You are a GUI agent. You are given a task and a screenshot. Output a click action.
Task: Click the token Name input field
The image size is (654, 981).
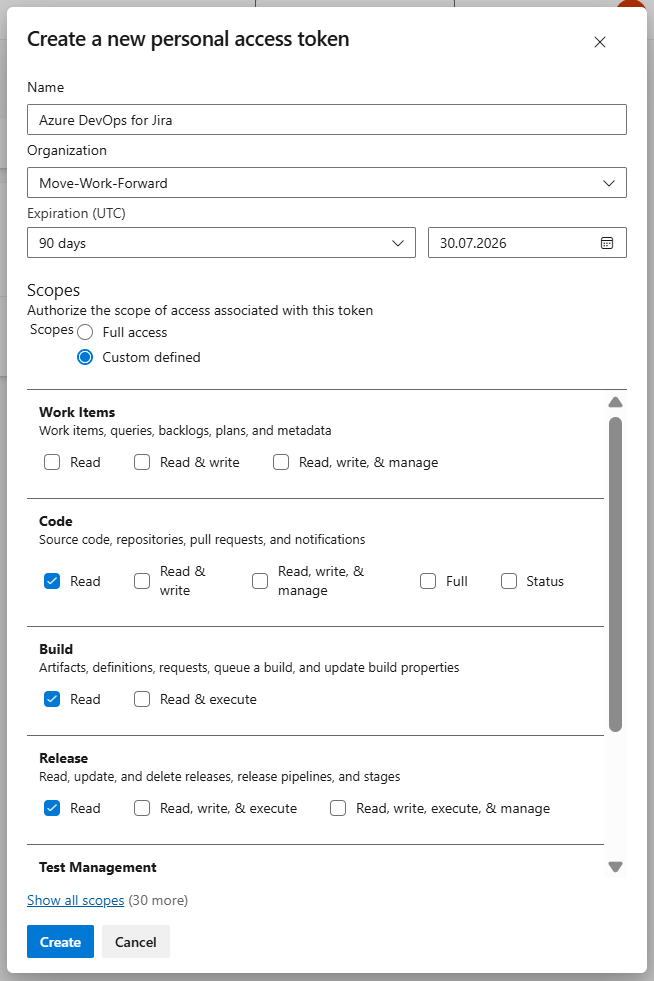[327, 119]
